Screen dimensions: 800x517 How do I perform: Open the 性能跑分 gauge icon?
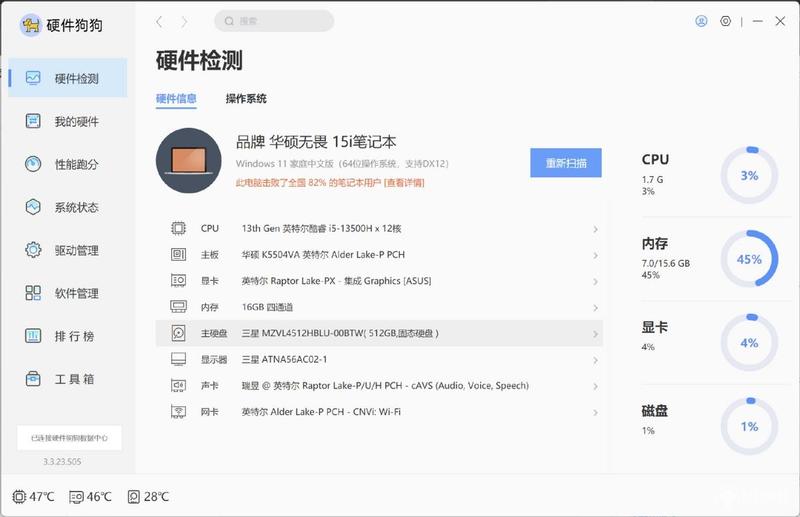33,164
